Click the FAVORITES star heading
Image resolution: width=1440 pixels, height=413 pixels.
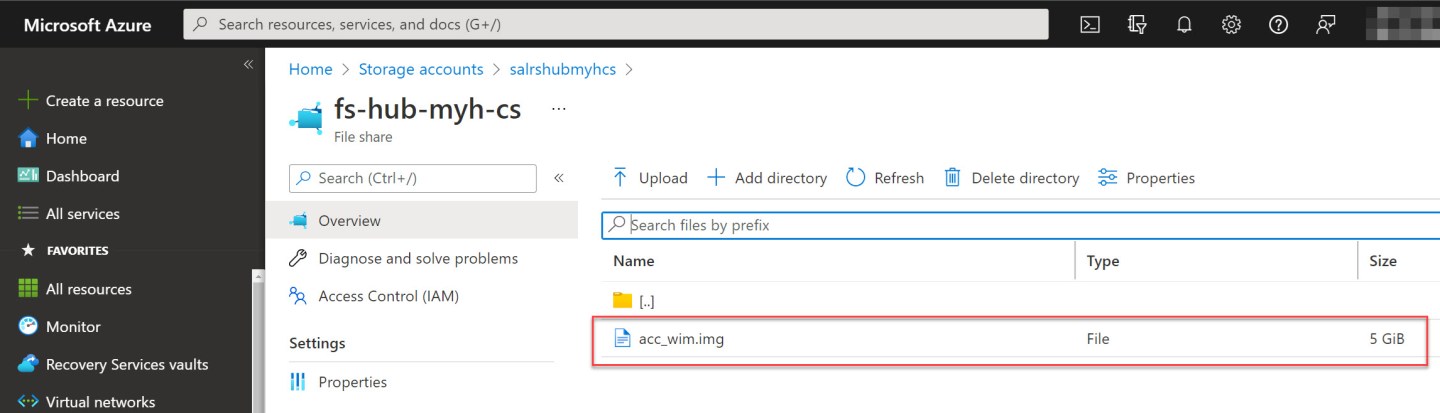pyautogui.click(x=65, y=251)
